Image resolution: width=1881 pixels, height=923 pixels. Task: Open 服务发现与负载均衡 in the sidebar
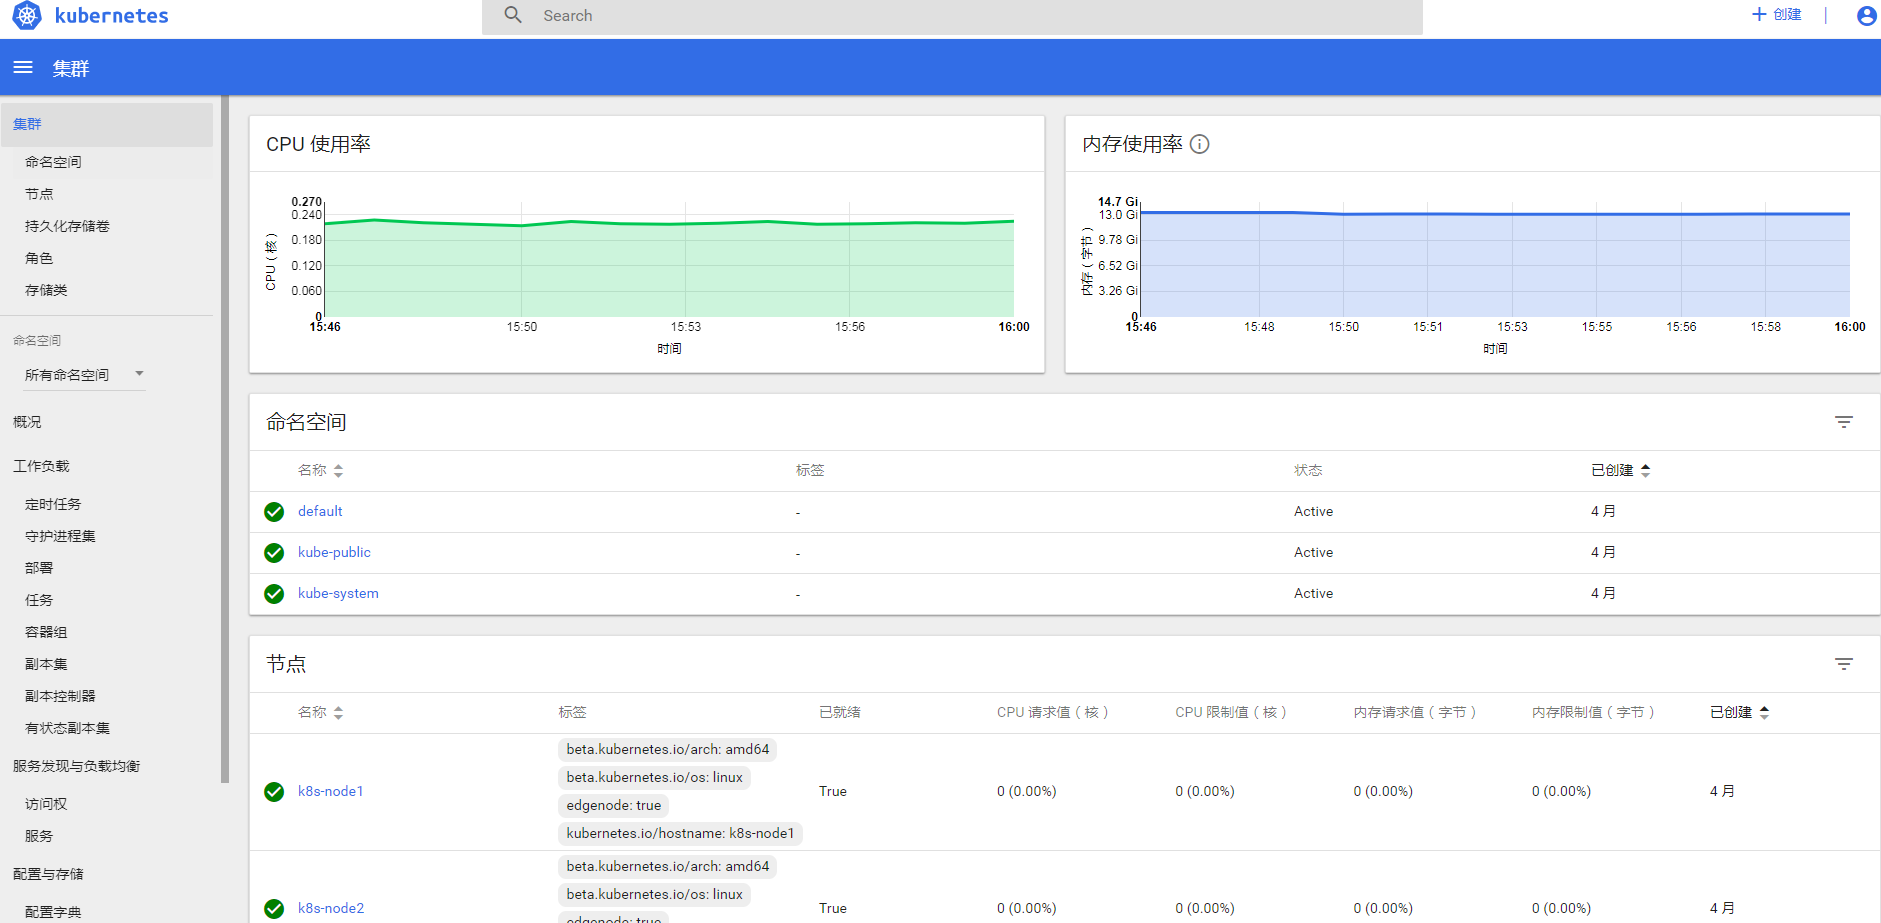pos(76,766)
